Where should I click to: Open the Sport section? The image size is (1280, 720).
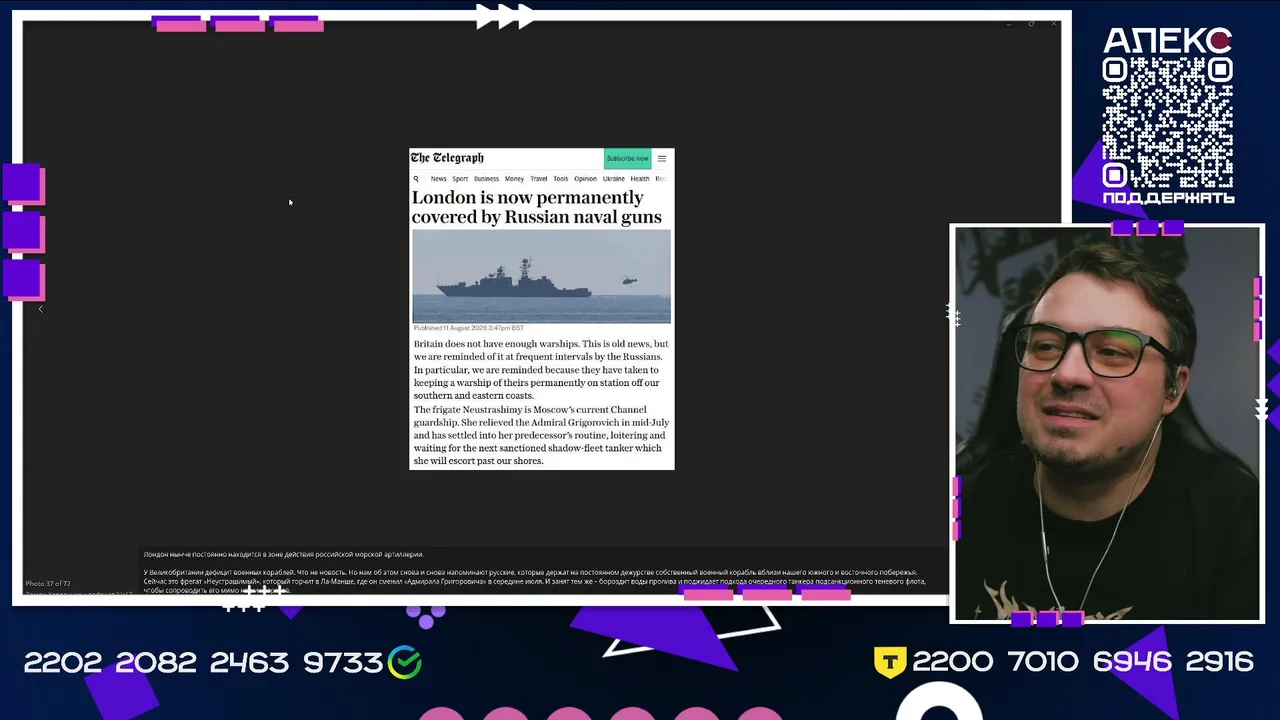(460, 179)
